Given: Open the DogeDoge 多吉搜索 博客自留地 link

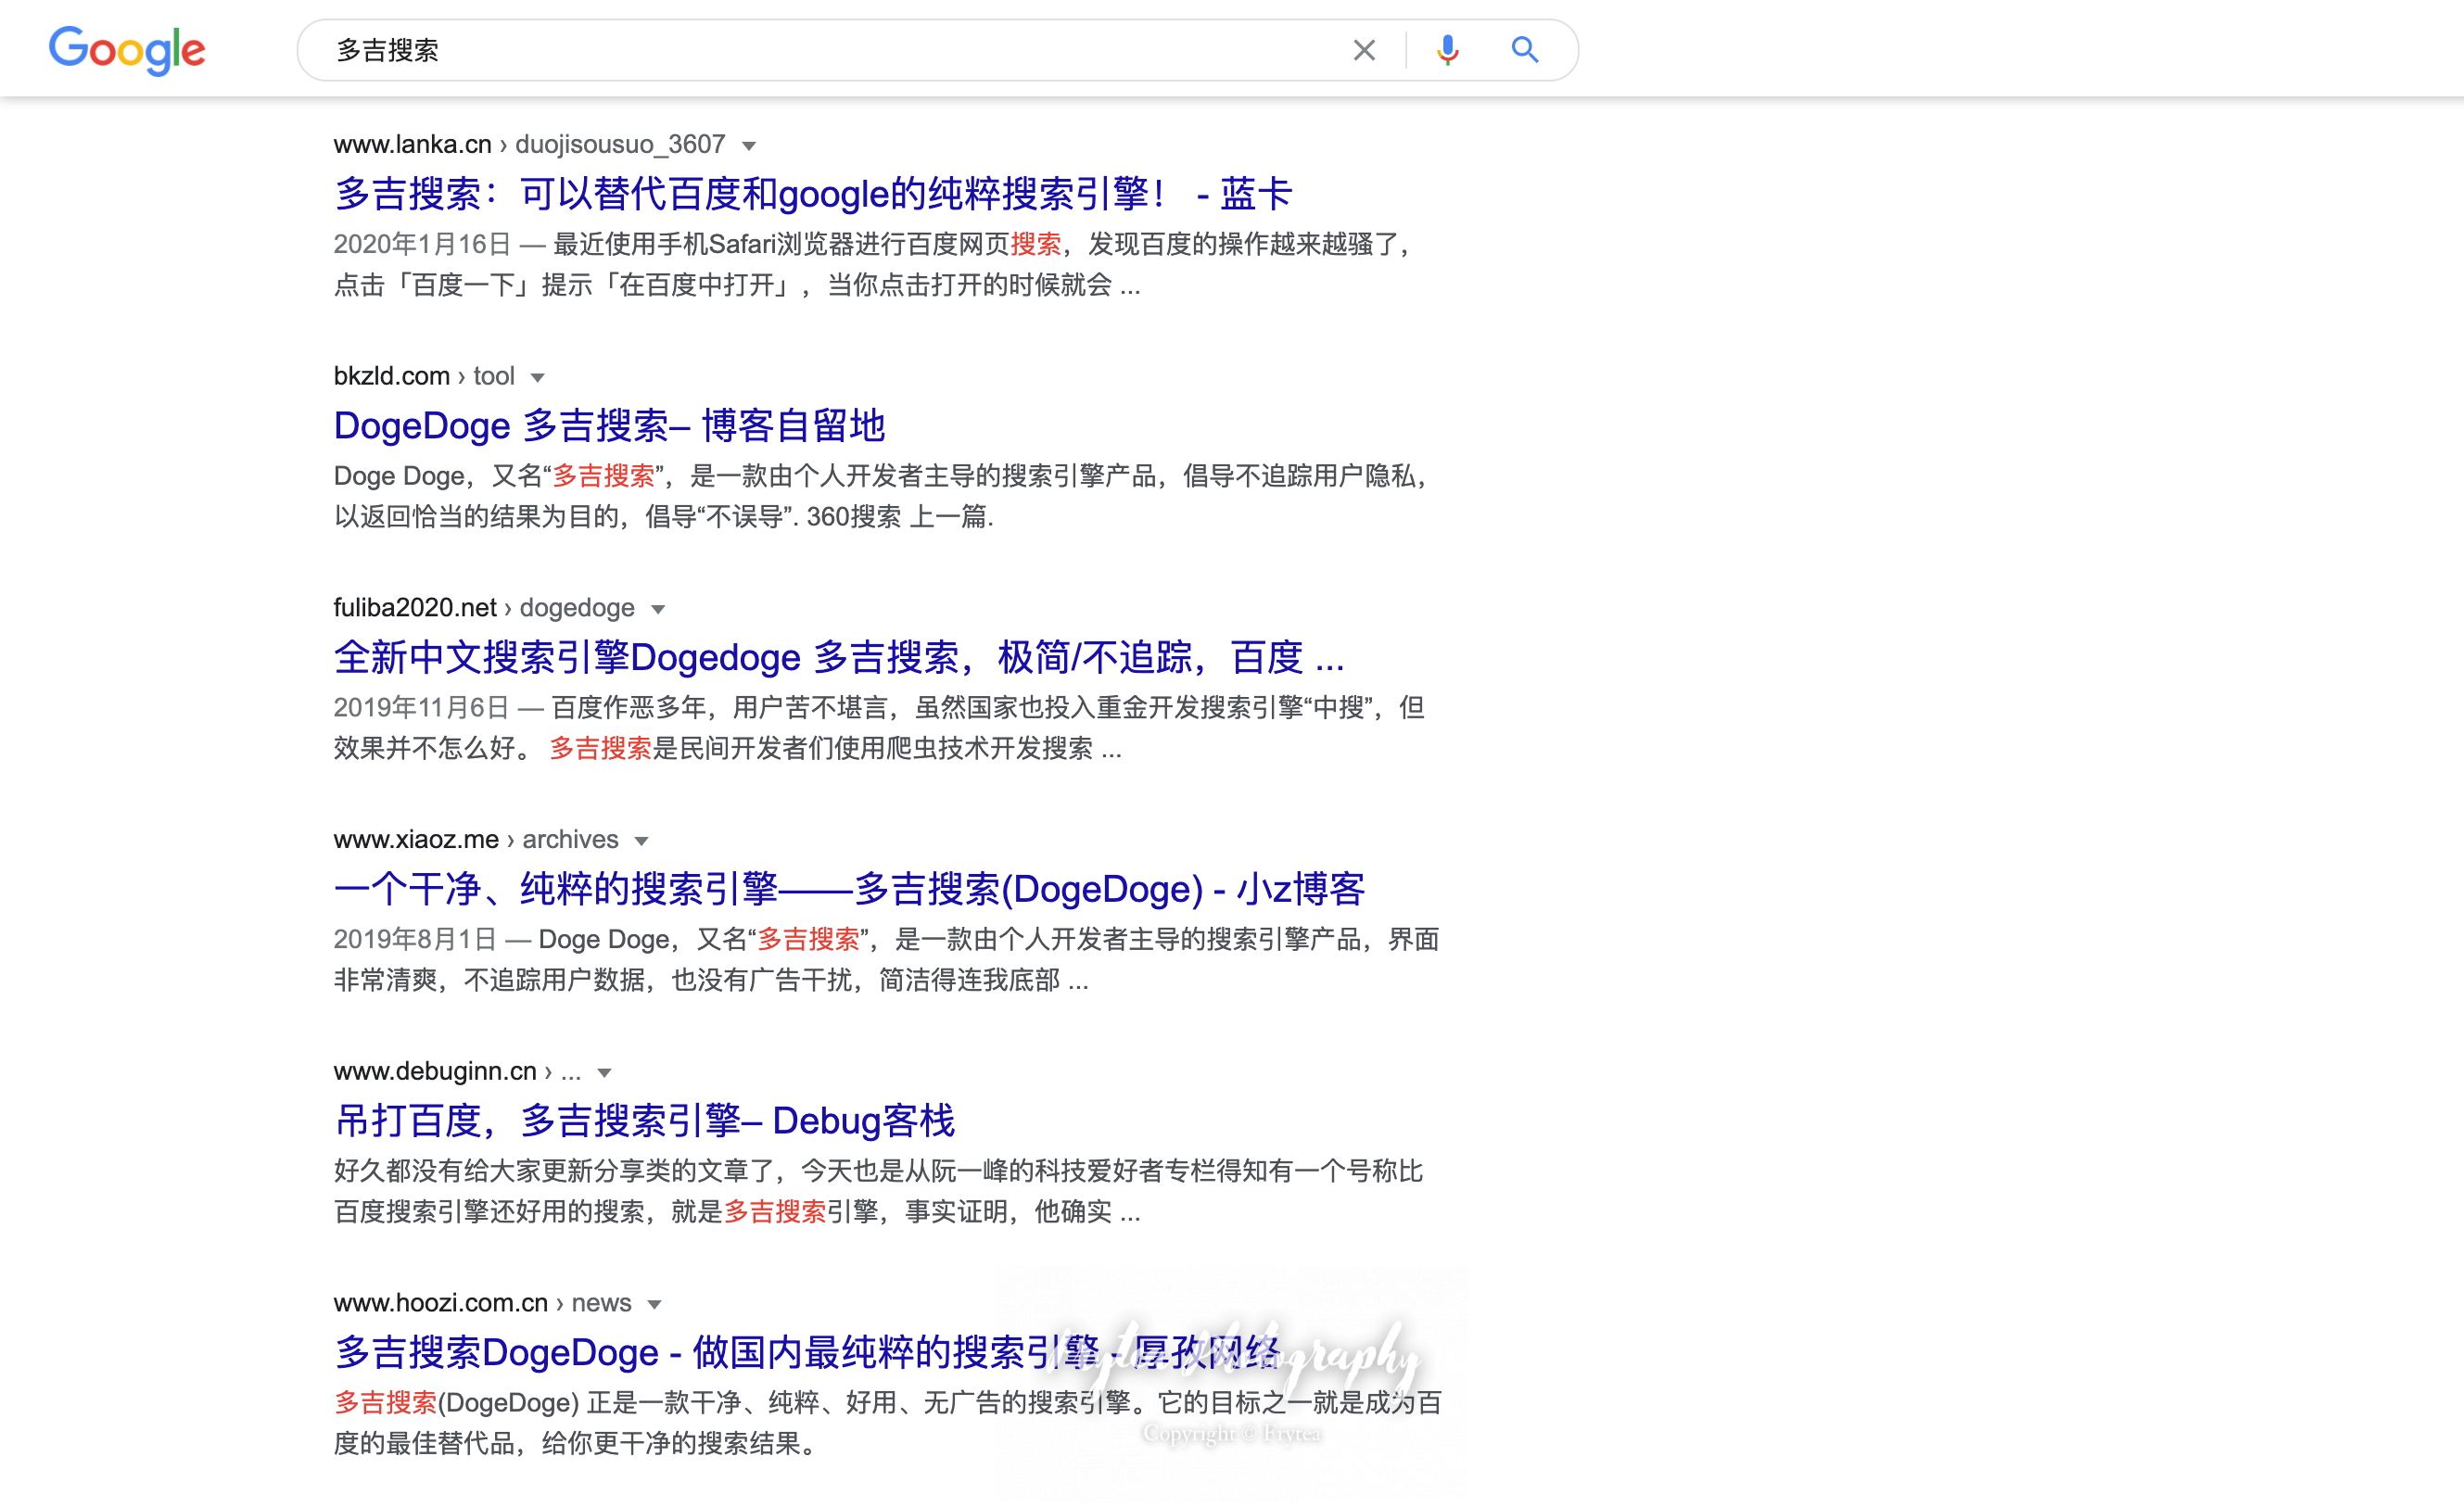Looking at the screenshot, I should [x=609, y=426].
